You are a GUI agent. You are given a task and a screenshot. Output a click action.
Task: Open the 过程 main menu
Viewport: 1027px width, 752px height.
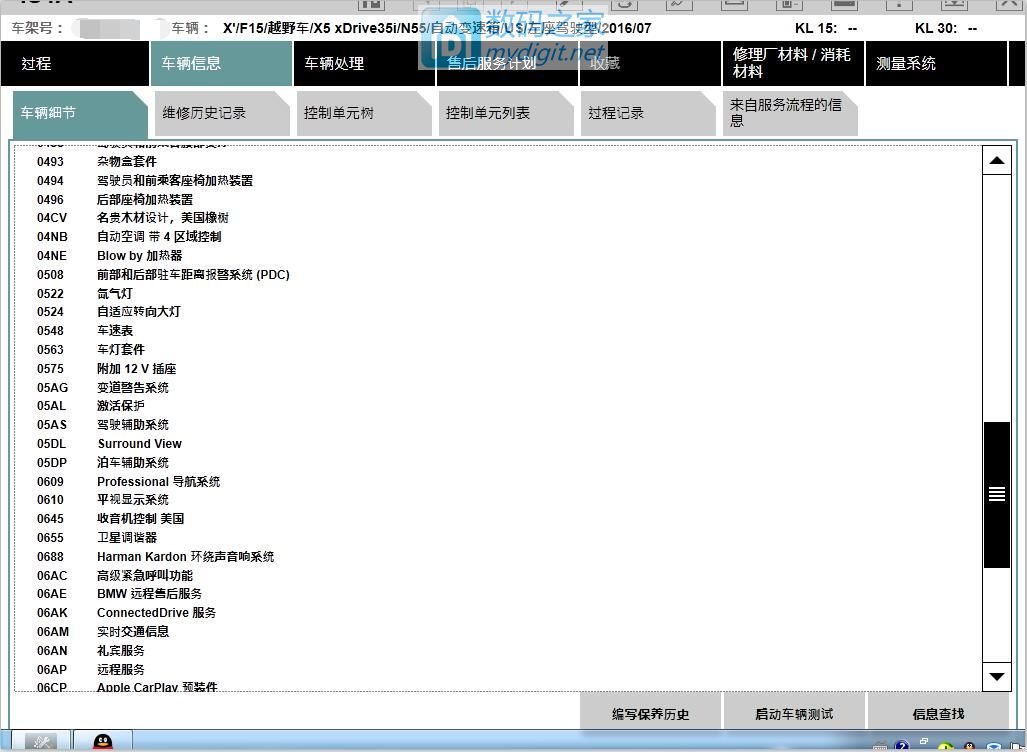(x=75, y=64)
